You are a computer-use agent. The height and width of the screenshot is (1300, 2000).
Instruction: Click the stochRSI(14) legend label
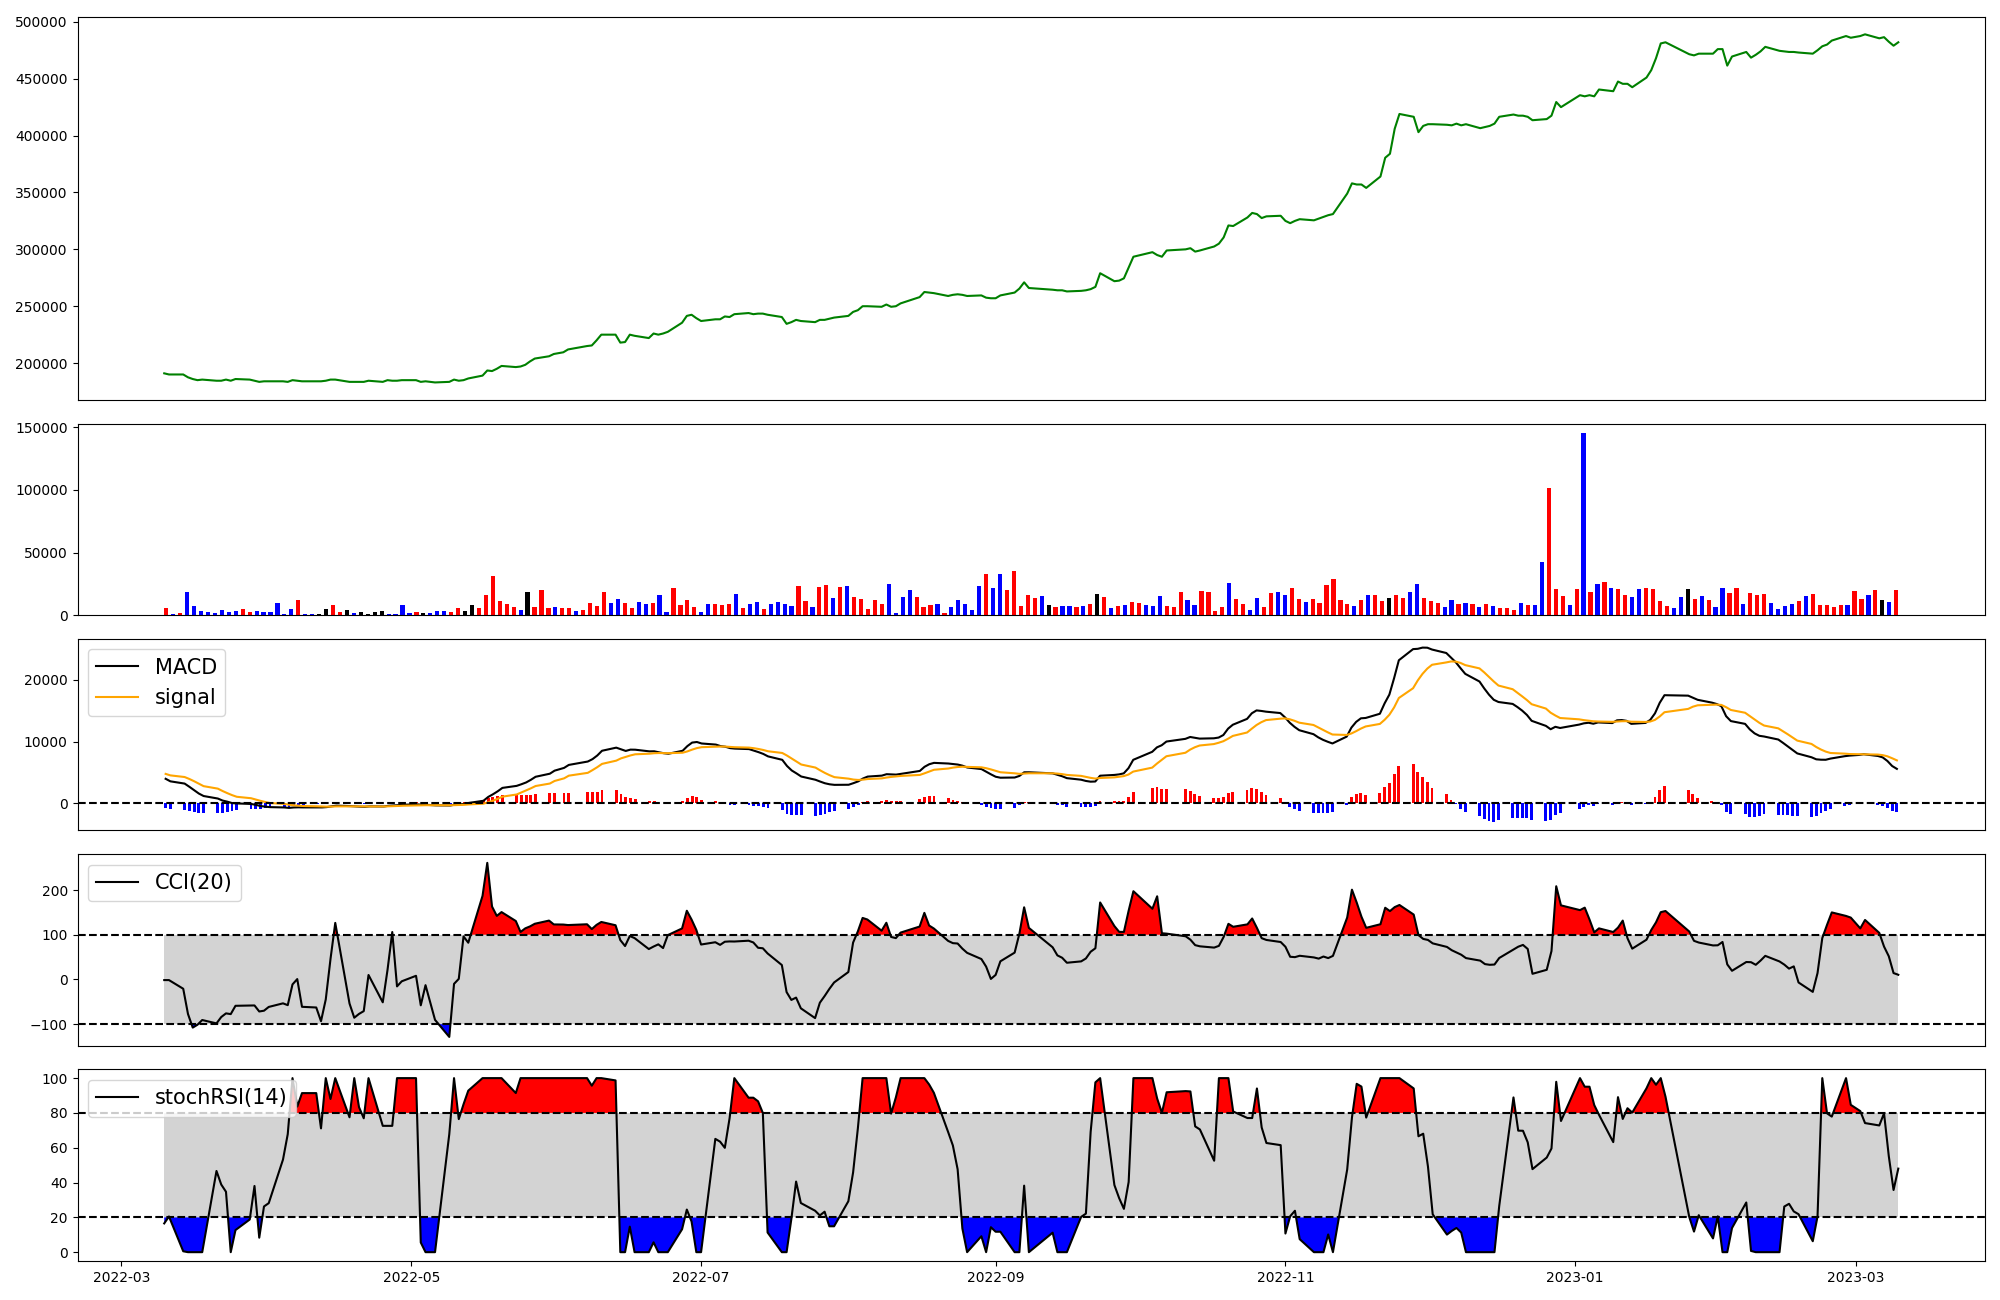click(220, 1097)
